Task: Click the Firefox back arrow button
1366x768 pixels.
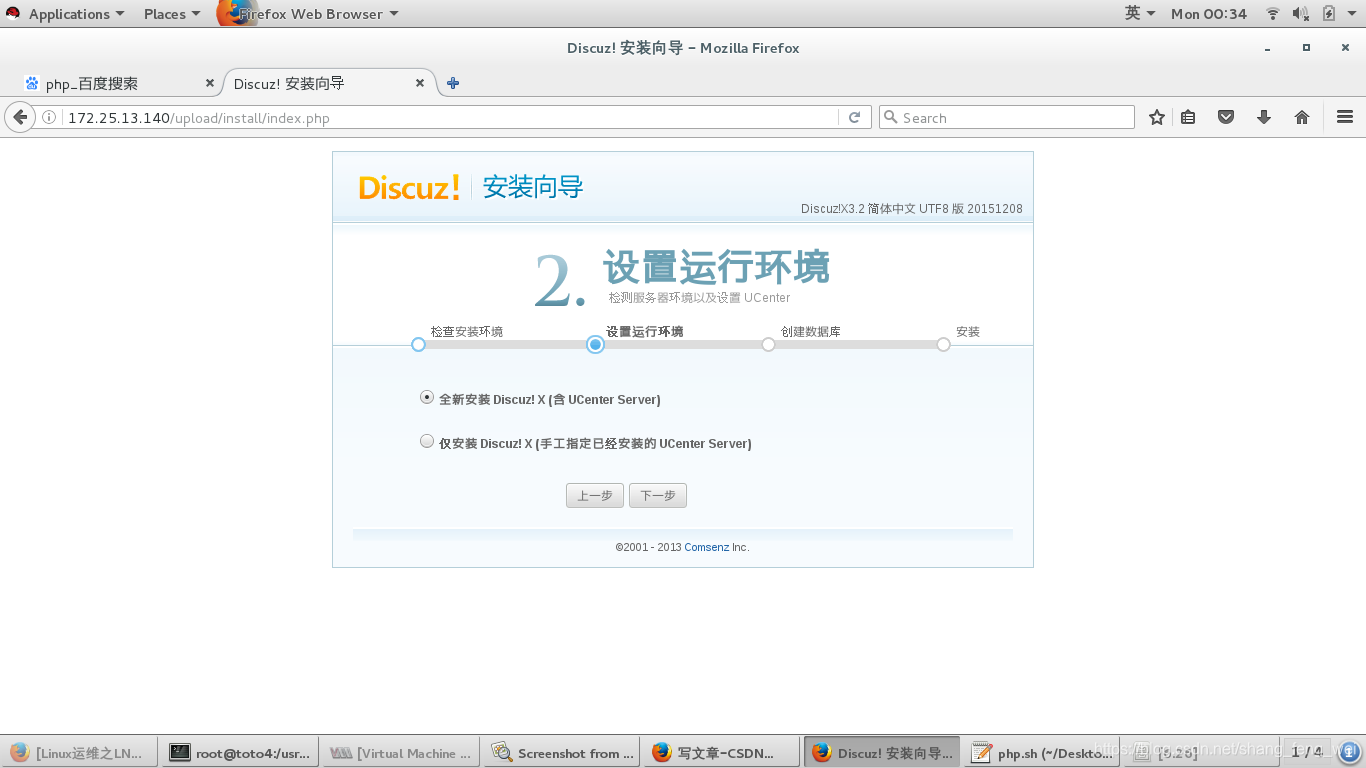Action: click(x=19, y=117)
